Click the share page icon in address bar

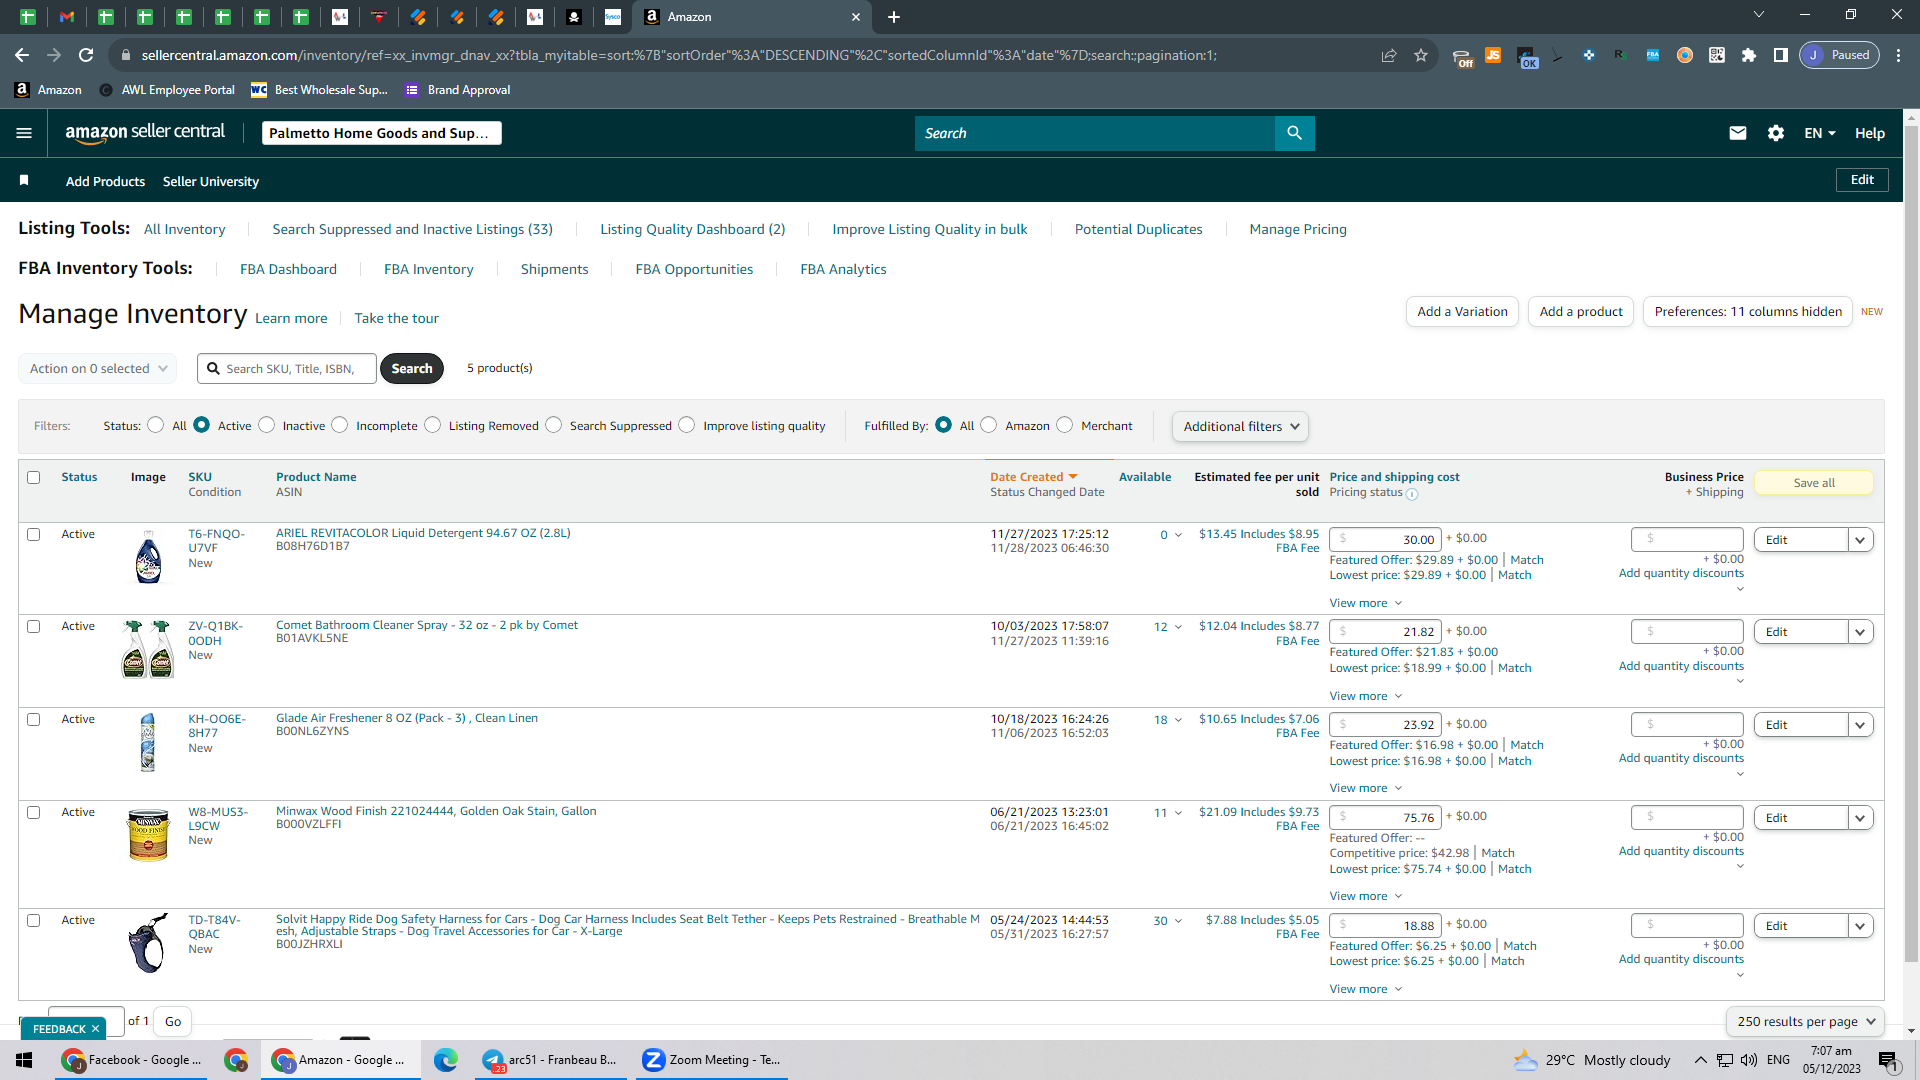tap(1389, 55)
